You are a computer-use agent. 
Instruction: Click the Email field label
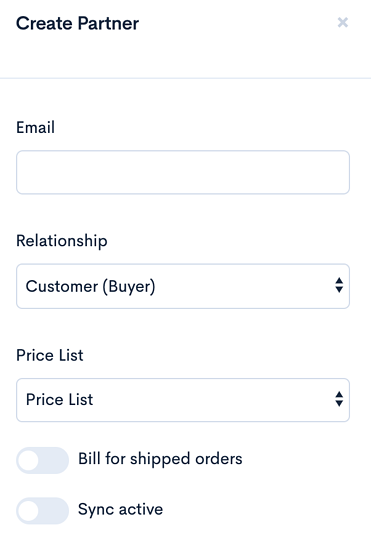point(35,127)
